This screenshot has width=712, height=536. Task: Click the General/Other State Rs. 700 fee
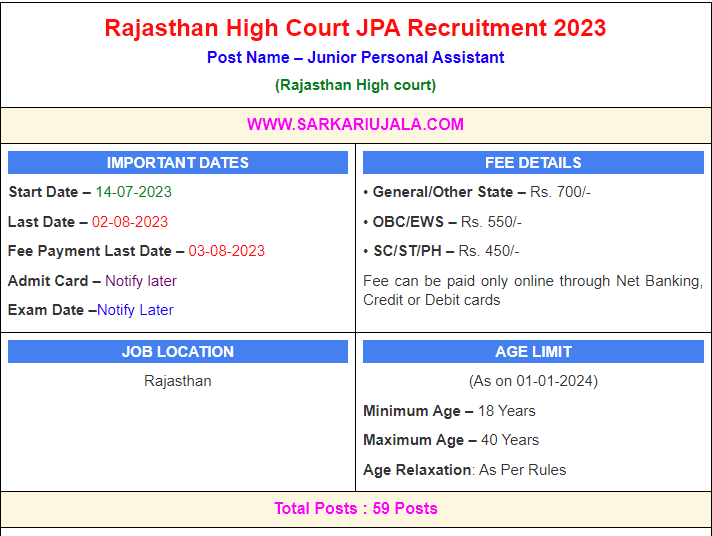click(476, 192)
